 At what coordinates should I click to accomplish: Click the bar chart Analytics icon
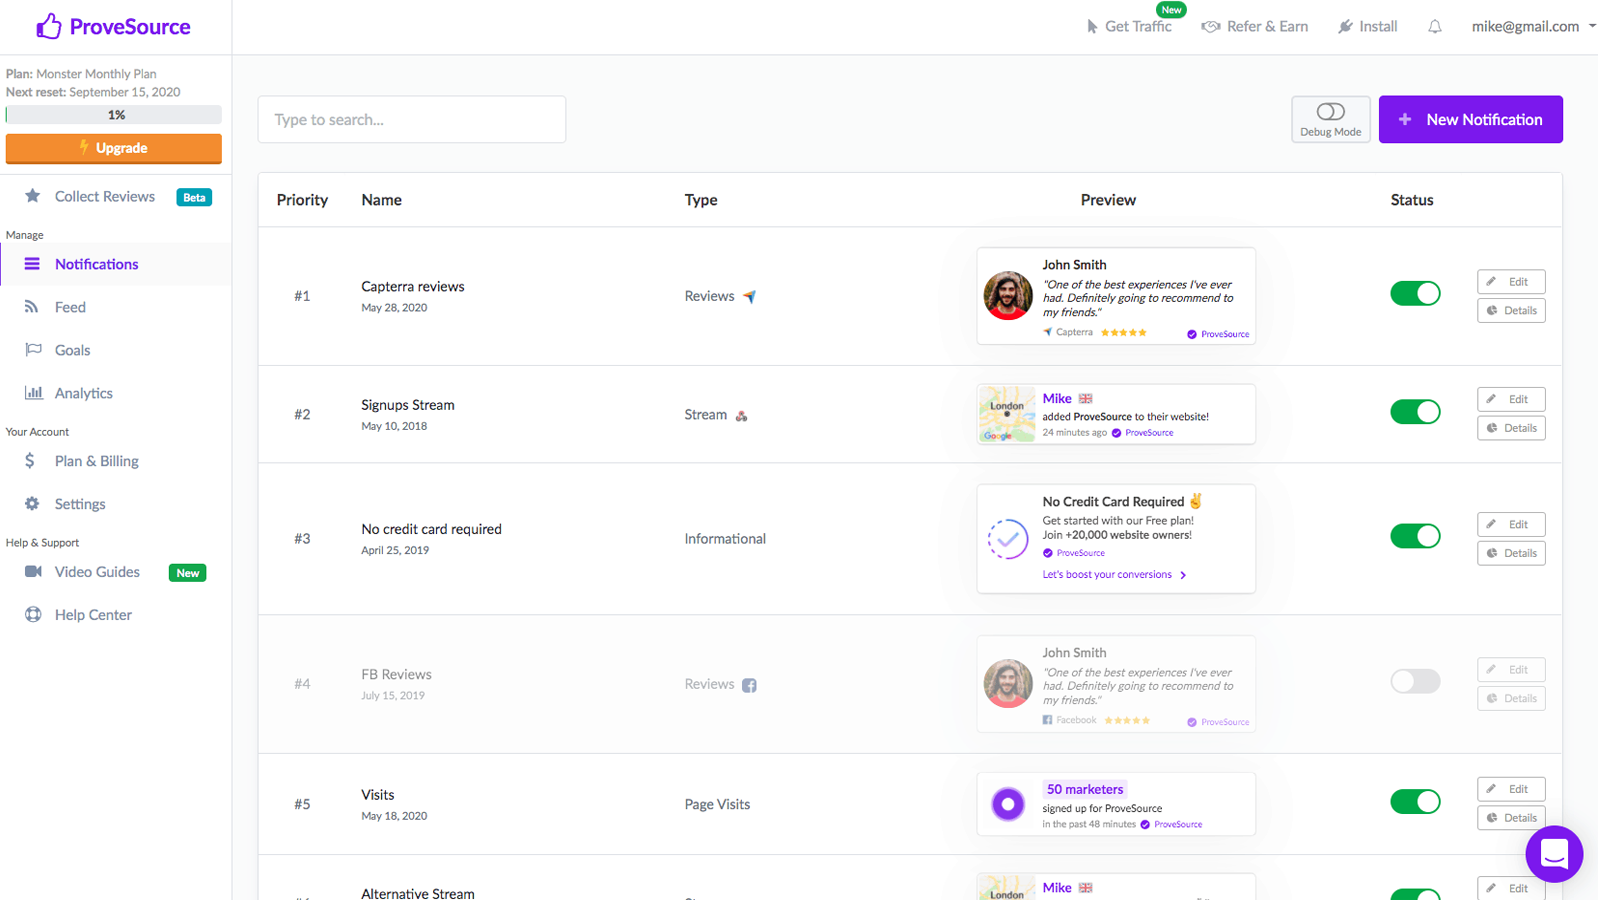tap(33, 393)
